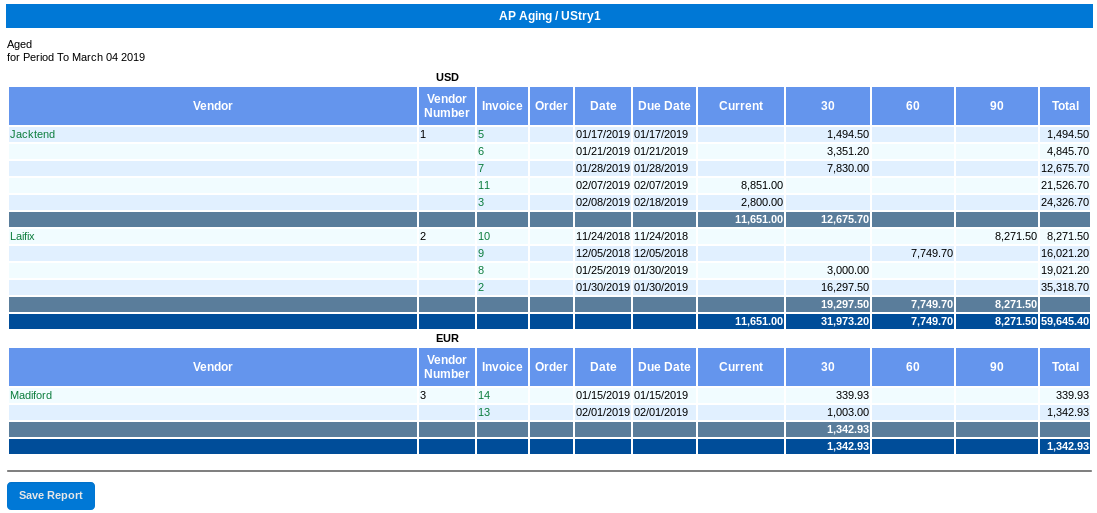View invoice 2 dated 01/30/2019
The width and height of the screenshot is (1097, 513).
[x=481, y=288]
